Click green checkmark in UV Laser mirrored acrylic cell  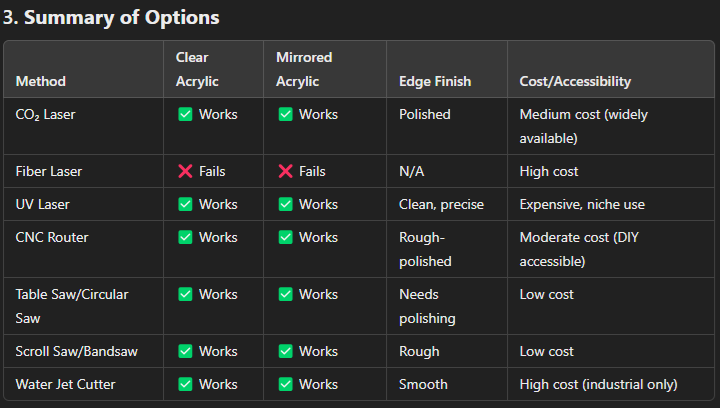(x=285, y=204)
